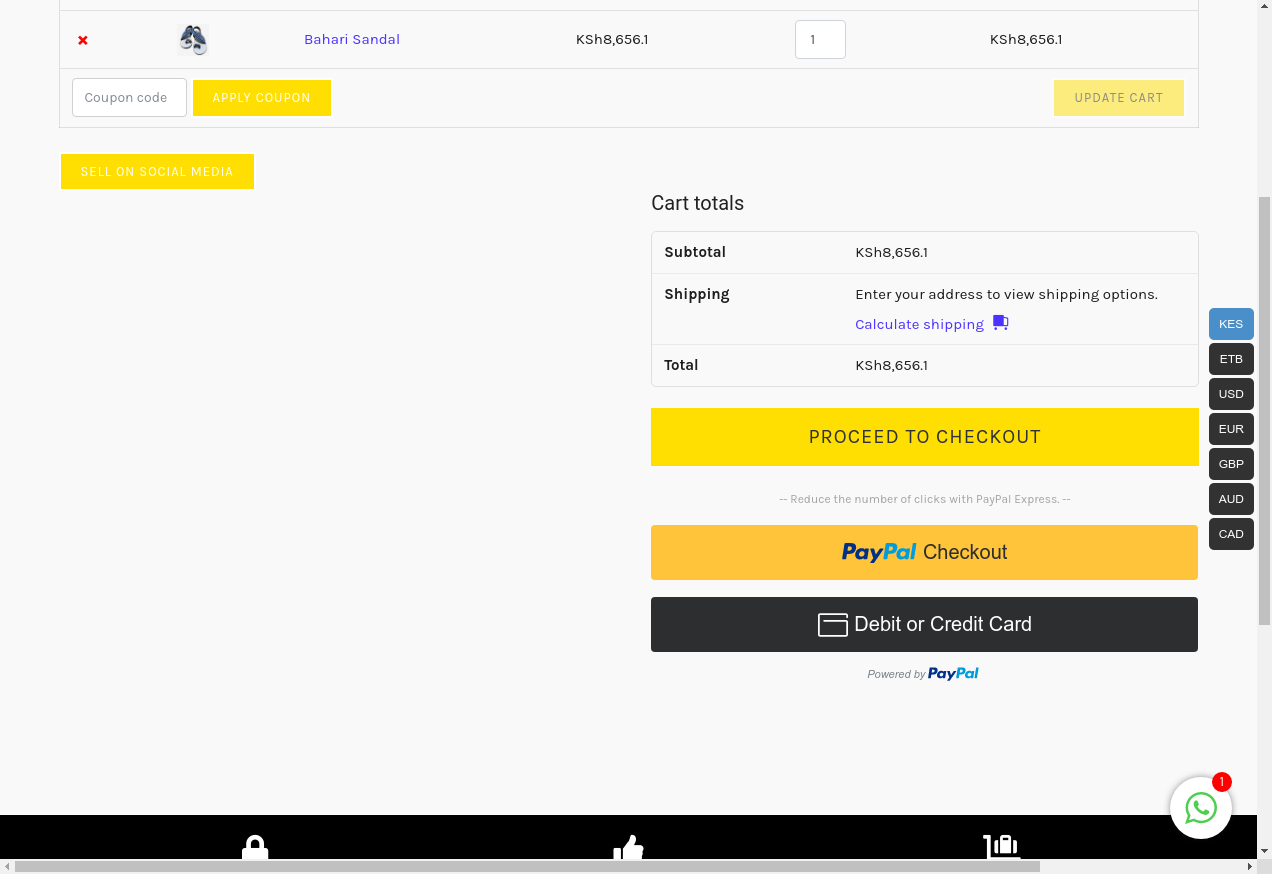Switch currency to EUR
The image size is (1272, 874).
pos(1231,429)
